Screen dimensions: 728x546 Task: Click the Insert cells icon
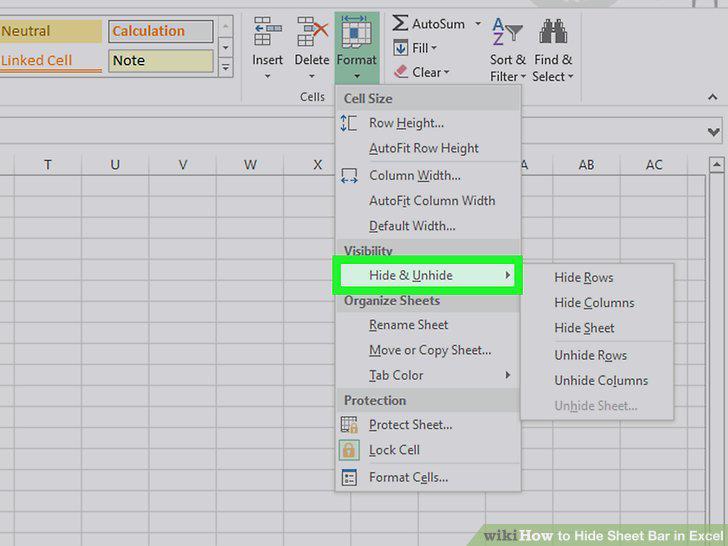click(x=267, y=32)
